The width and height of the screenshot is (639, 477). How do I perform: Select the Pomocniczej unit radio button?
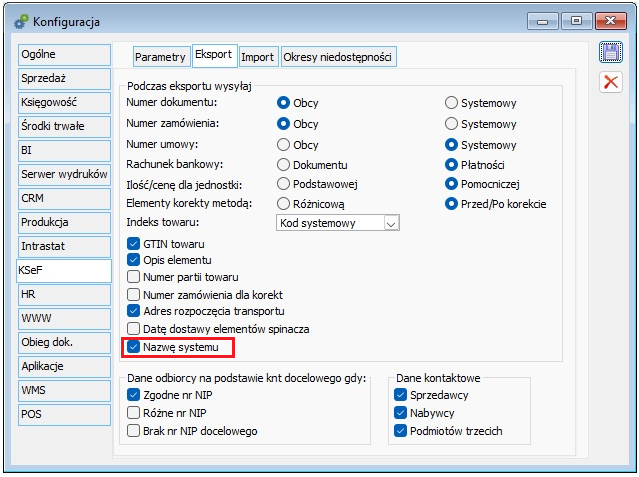[x=451, y=184]
